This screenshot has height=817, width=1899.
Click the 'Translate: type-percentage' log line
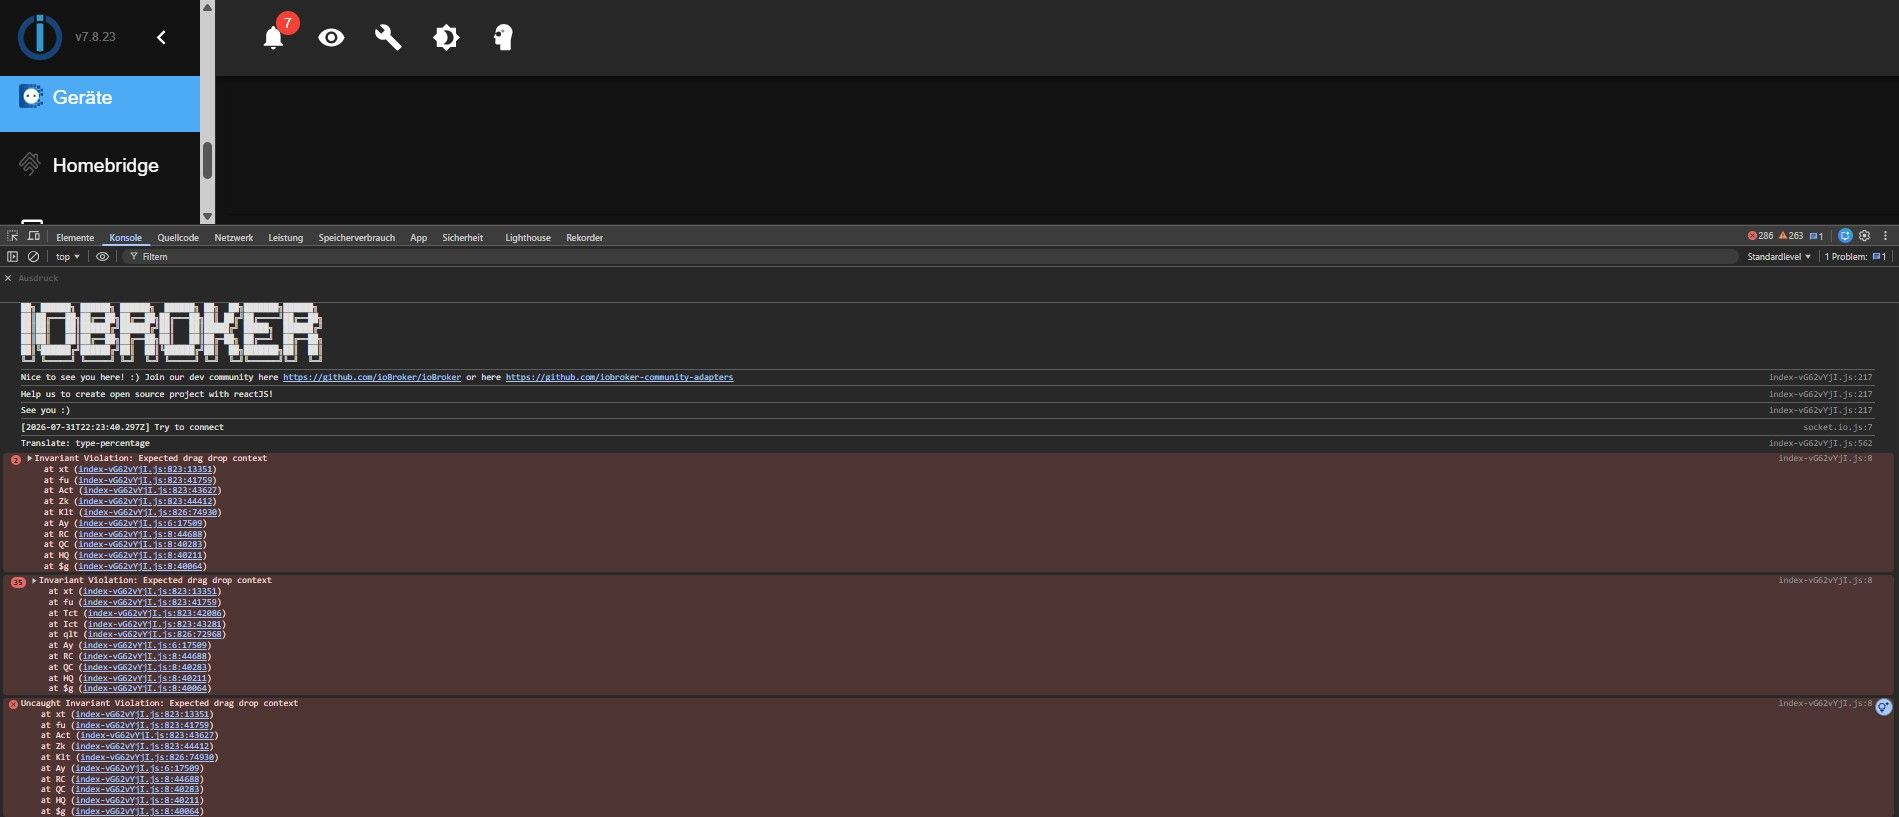point(85,443)
